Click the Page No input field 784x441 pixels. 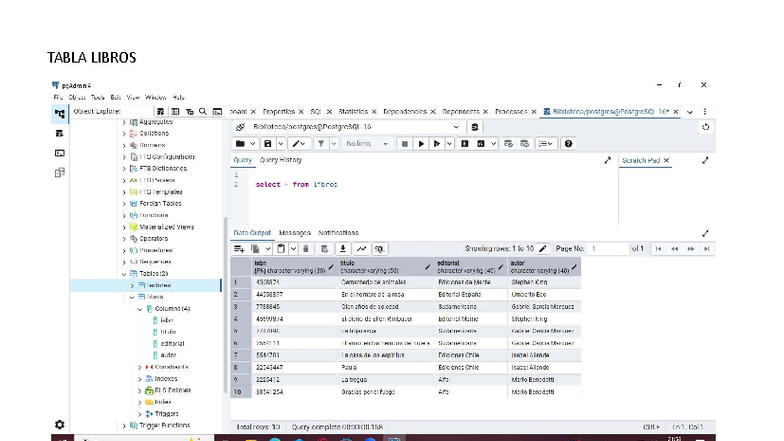[608, 248]
